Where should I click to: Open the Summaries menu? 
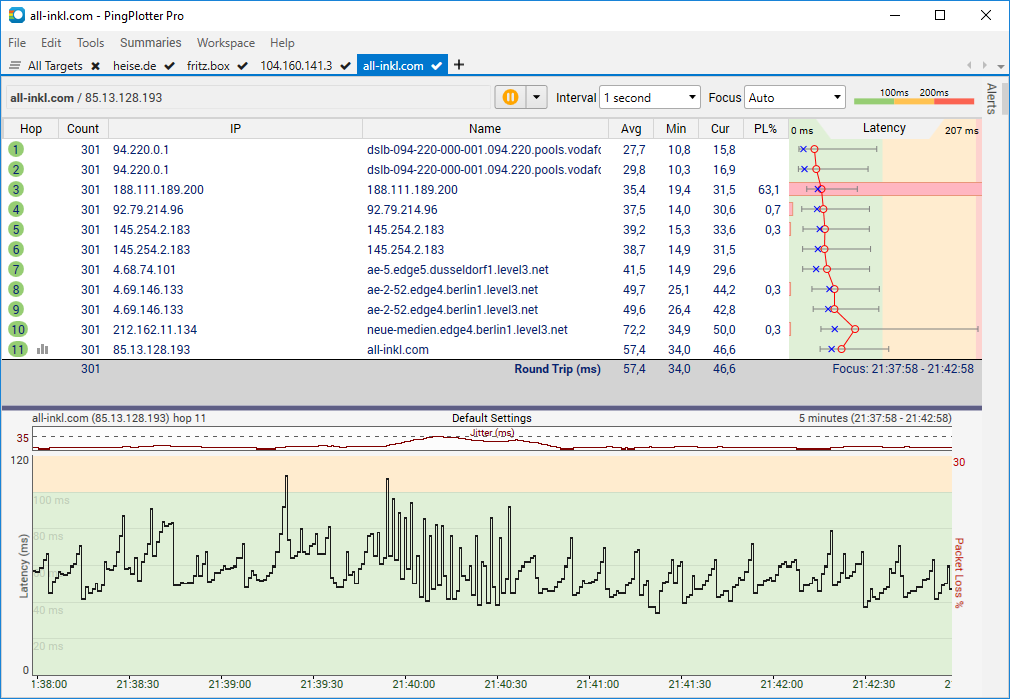(x=150, y=43)
